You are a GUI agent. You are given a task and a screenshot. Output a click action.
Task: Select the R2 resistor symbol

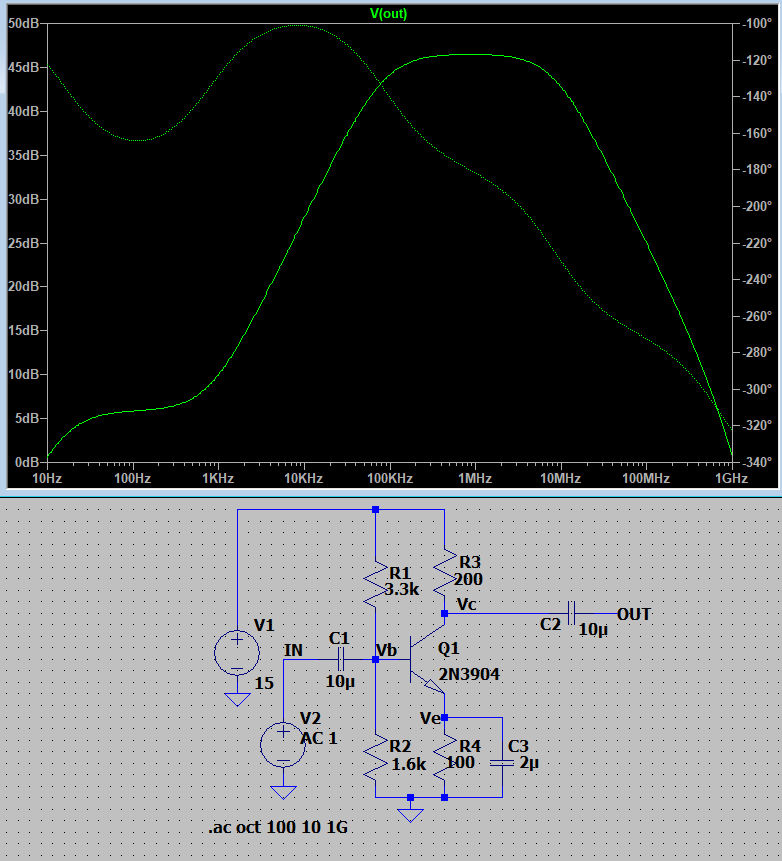click(375, 762)
